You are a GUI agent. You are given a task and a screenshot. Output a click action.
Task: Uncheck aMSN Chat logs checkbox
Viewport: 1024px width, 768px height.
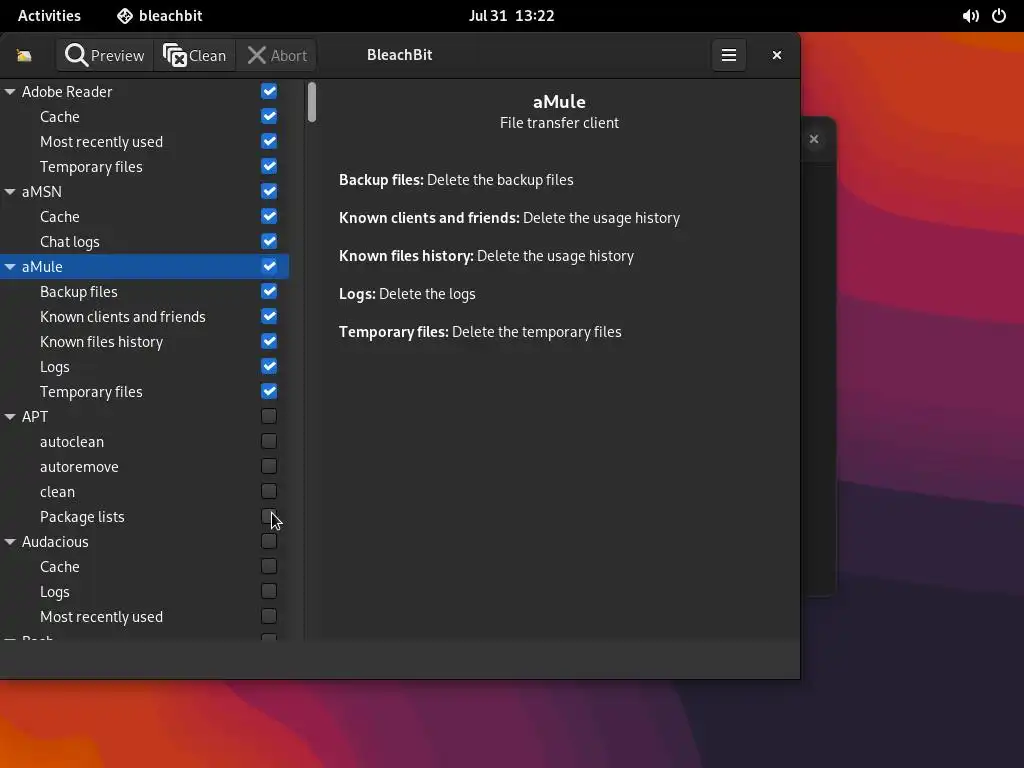(x=269, y=241)
